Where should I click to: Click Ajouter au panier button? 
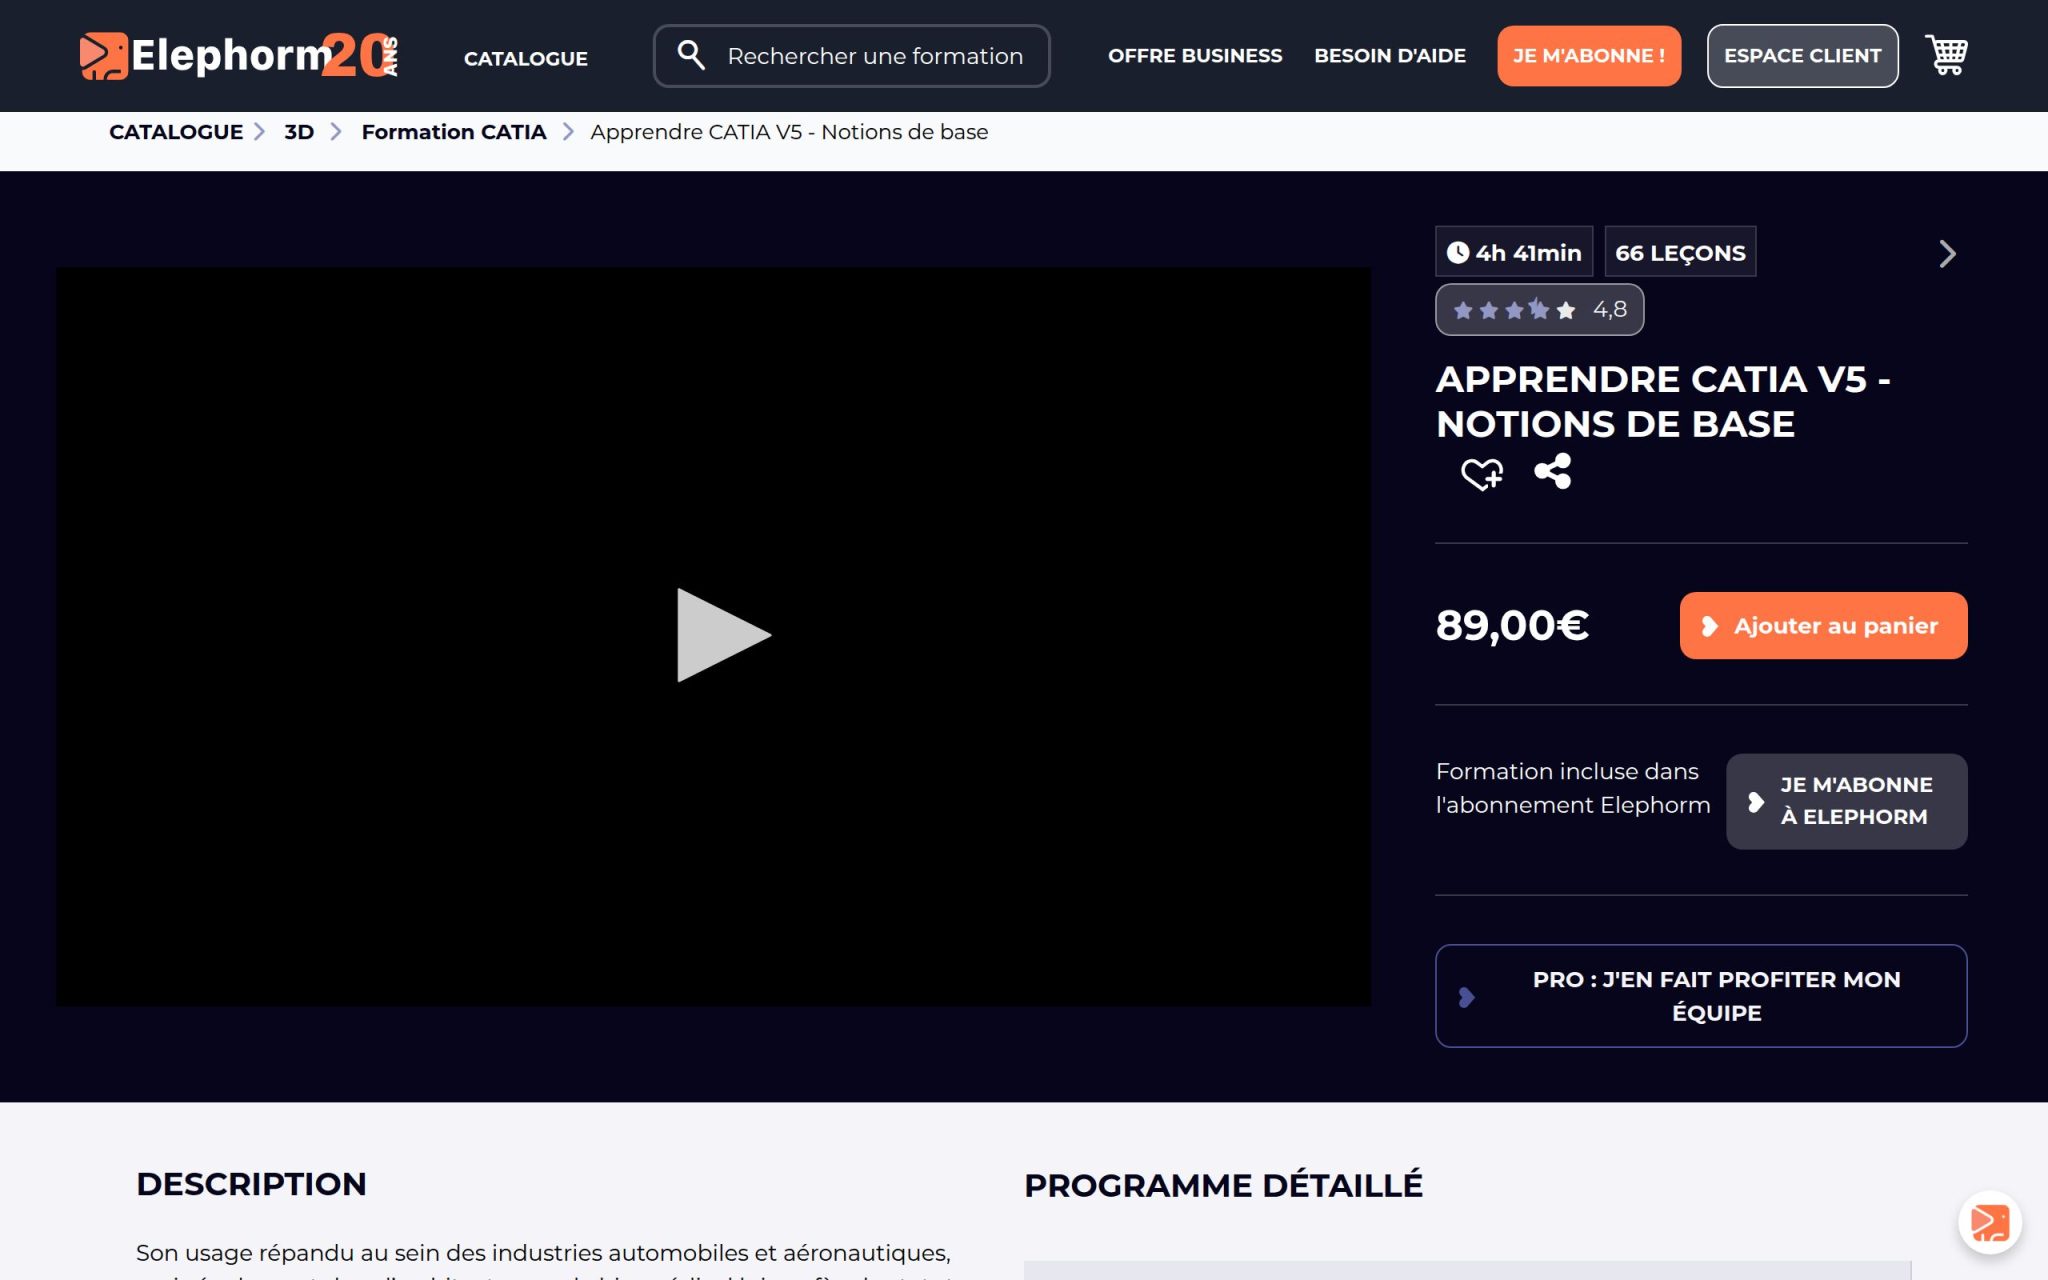(1823, 626)
